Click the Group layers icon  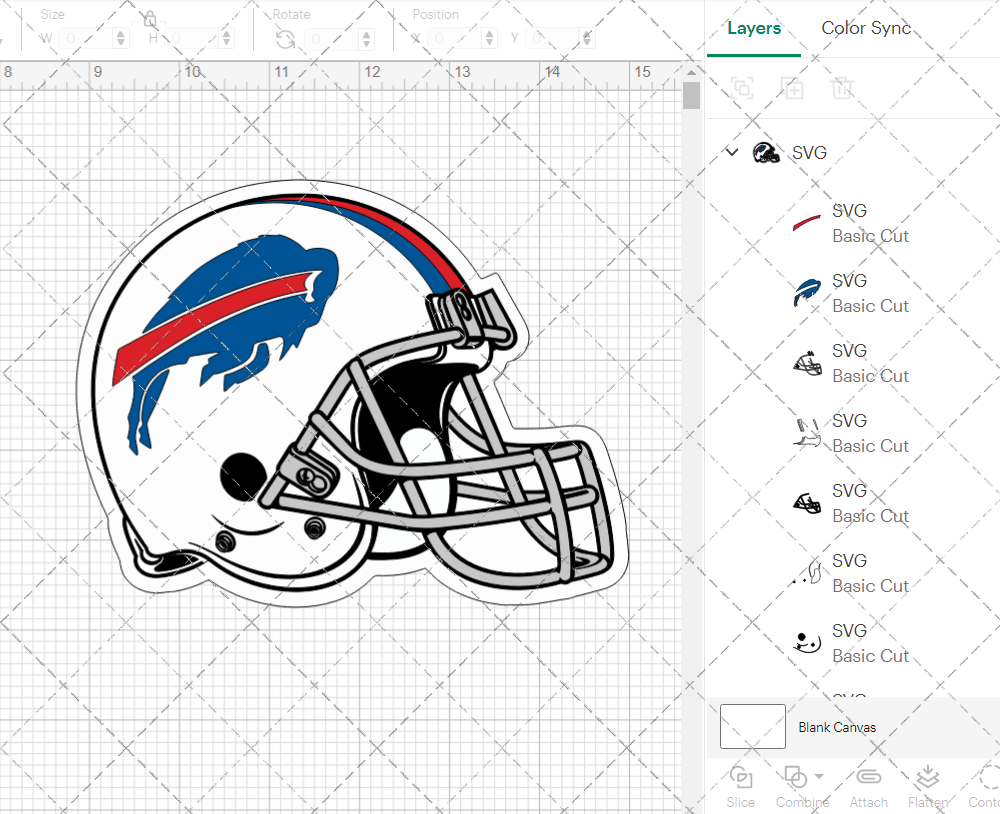coord(742,87)
